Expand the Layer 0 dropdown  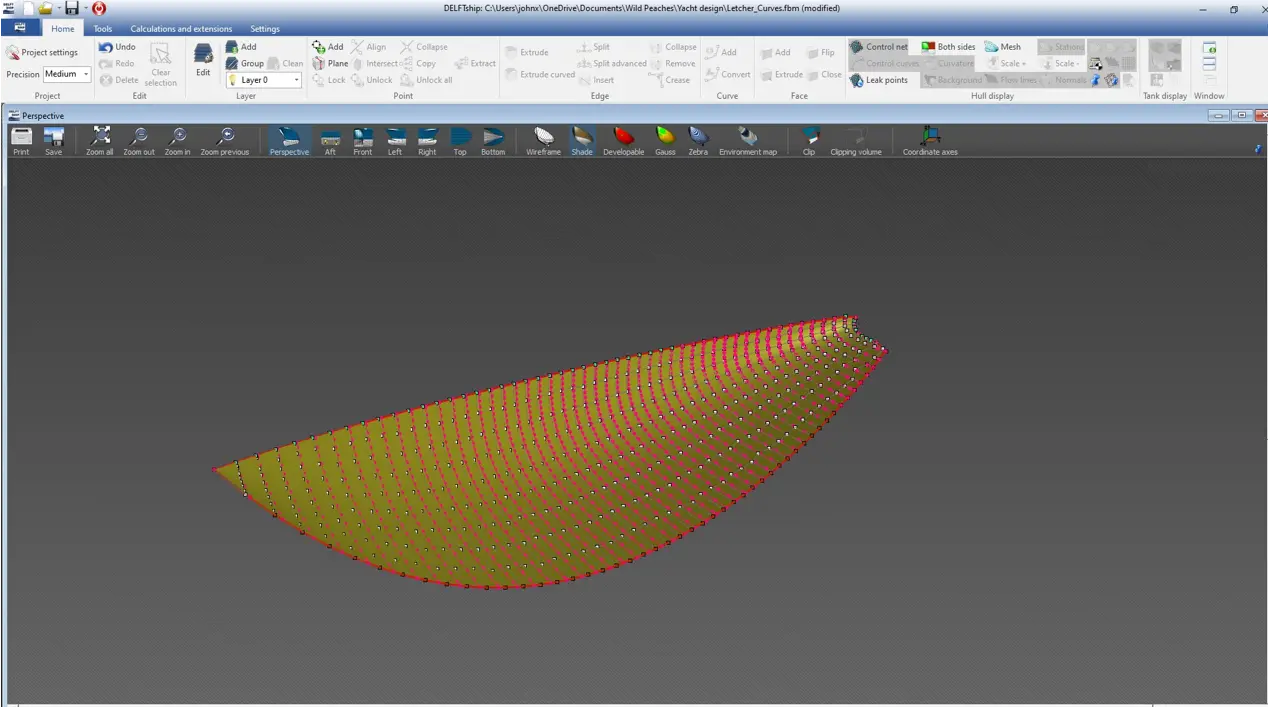[264, 80]
